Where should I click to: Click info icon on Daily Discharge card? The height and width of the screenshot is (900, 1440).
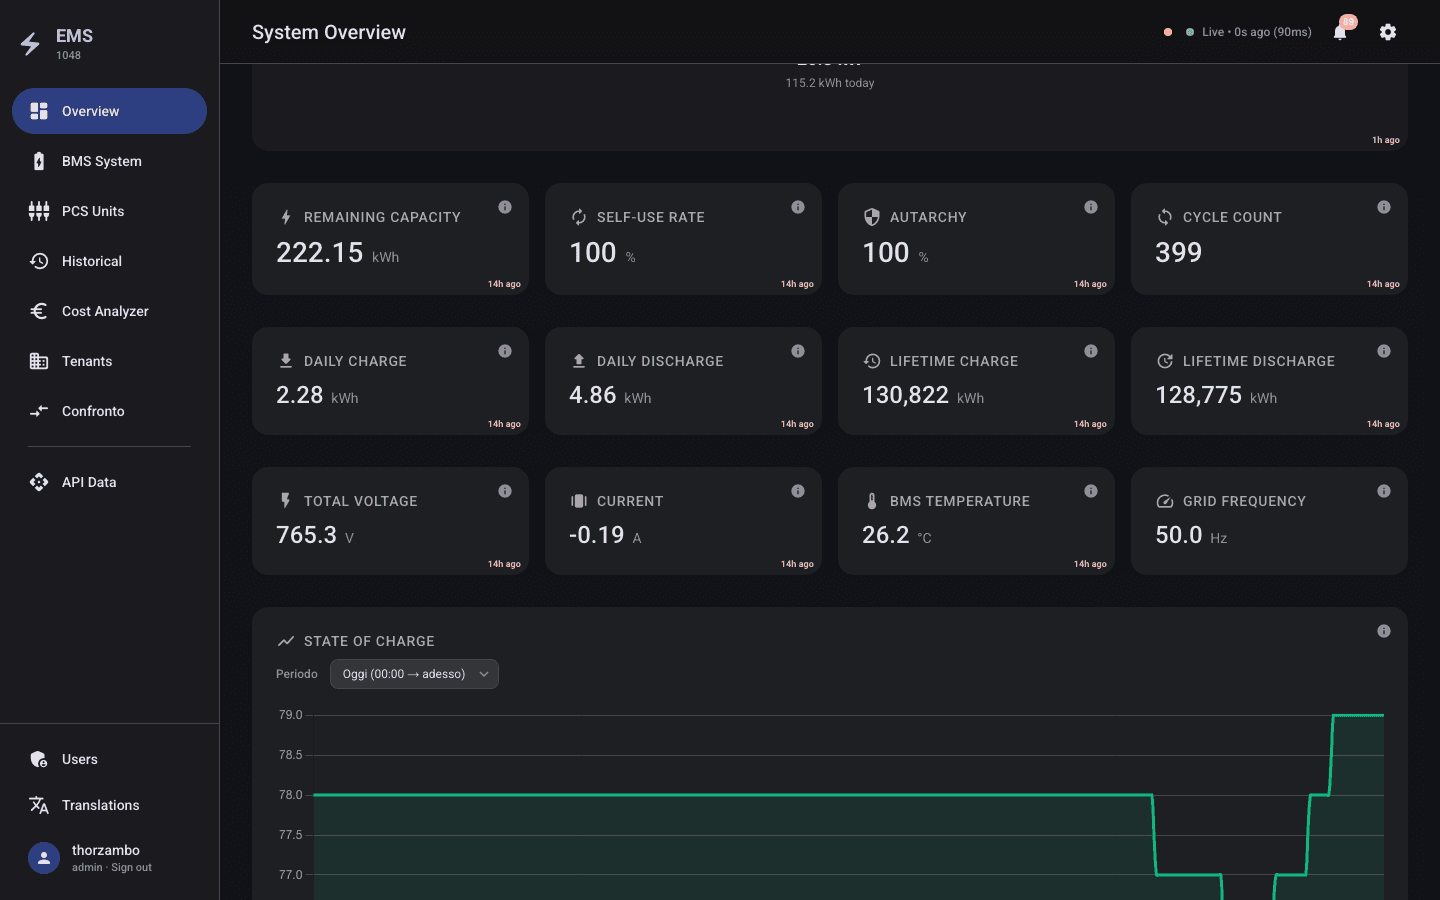tap(798, 351)
